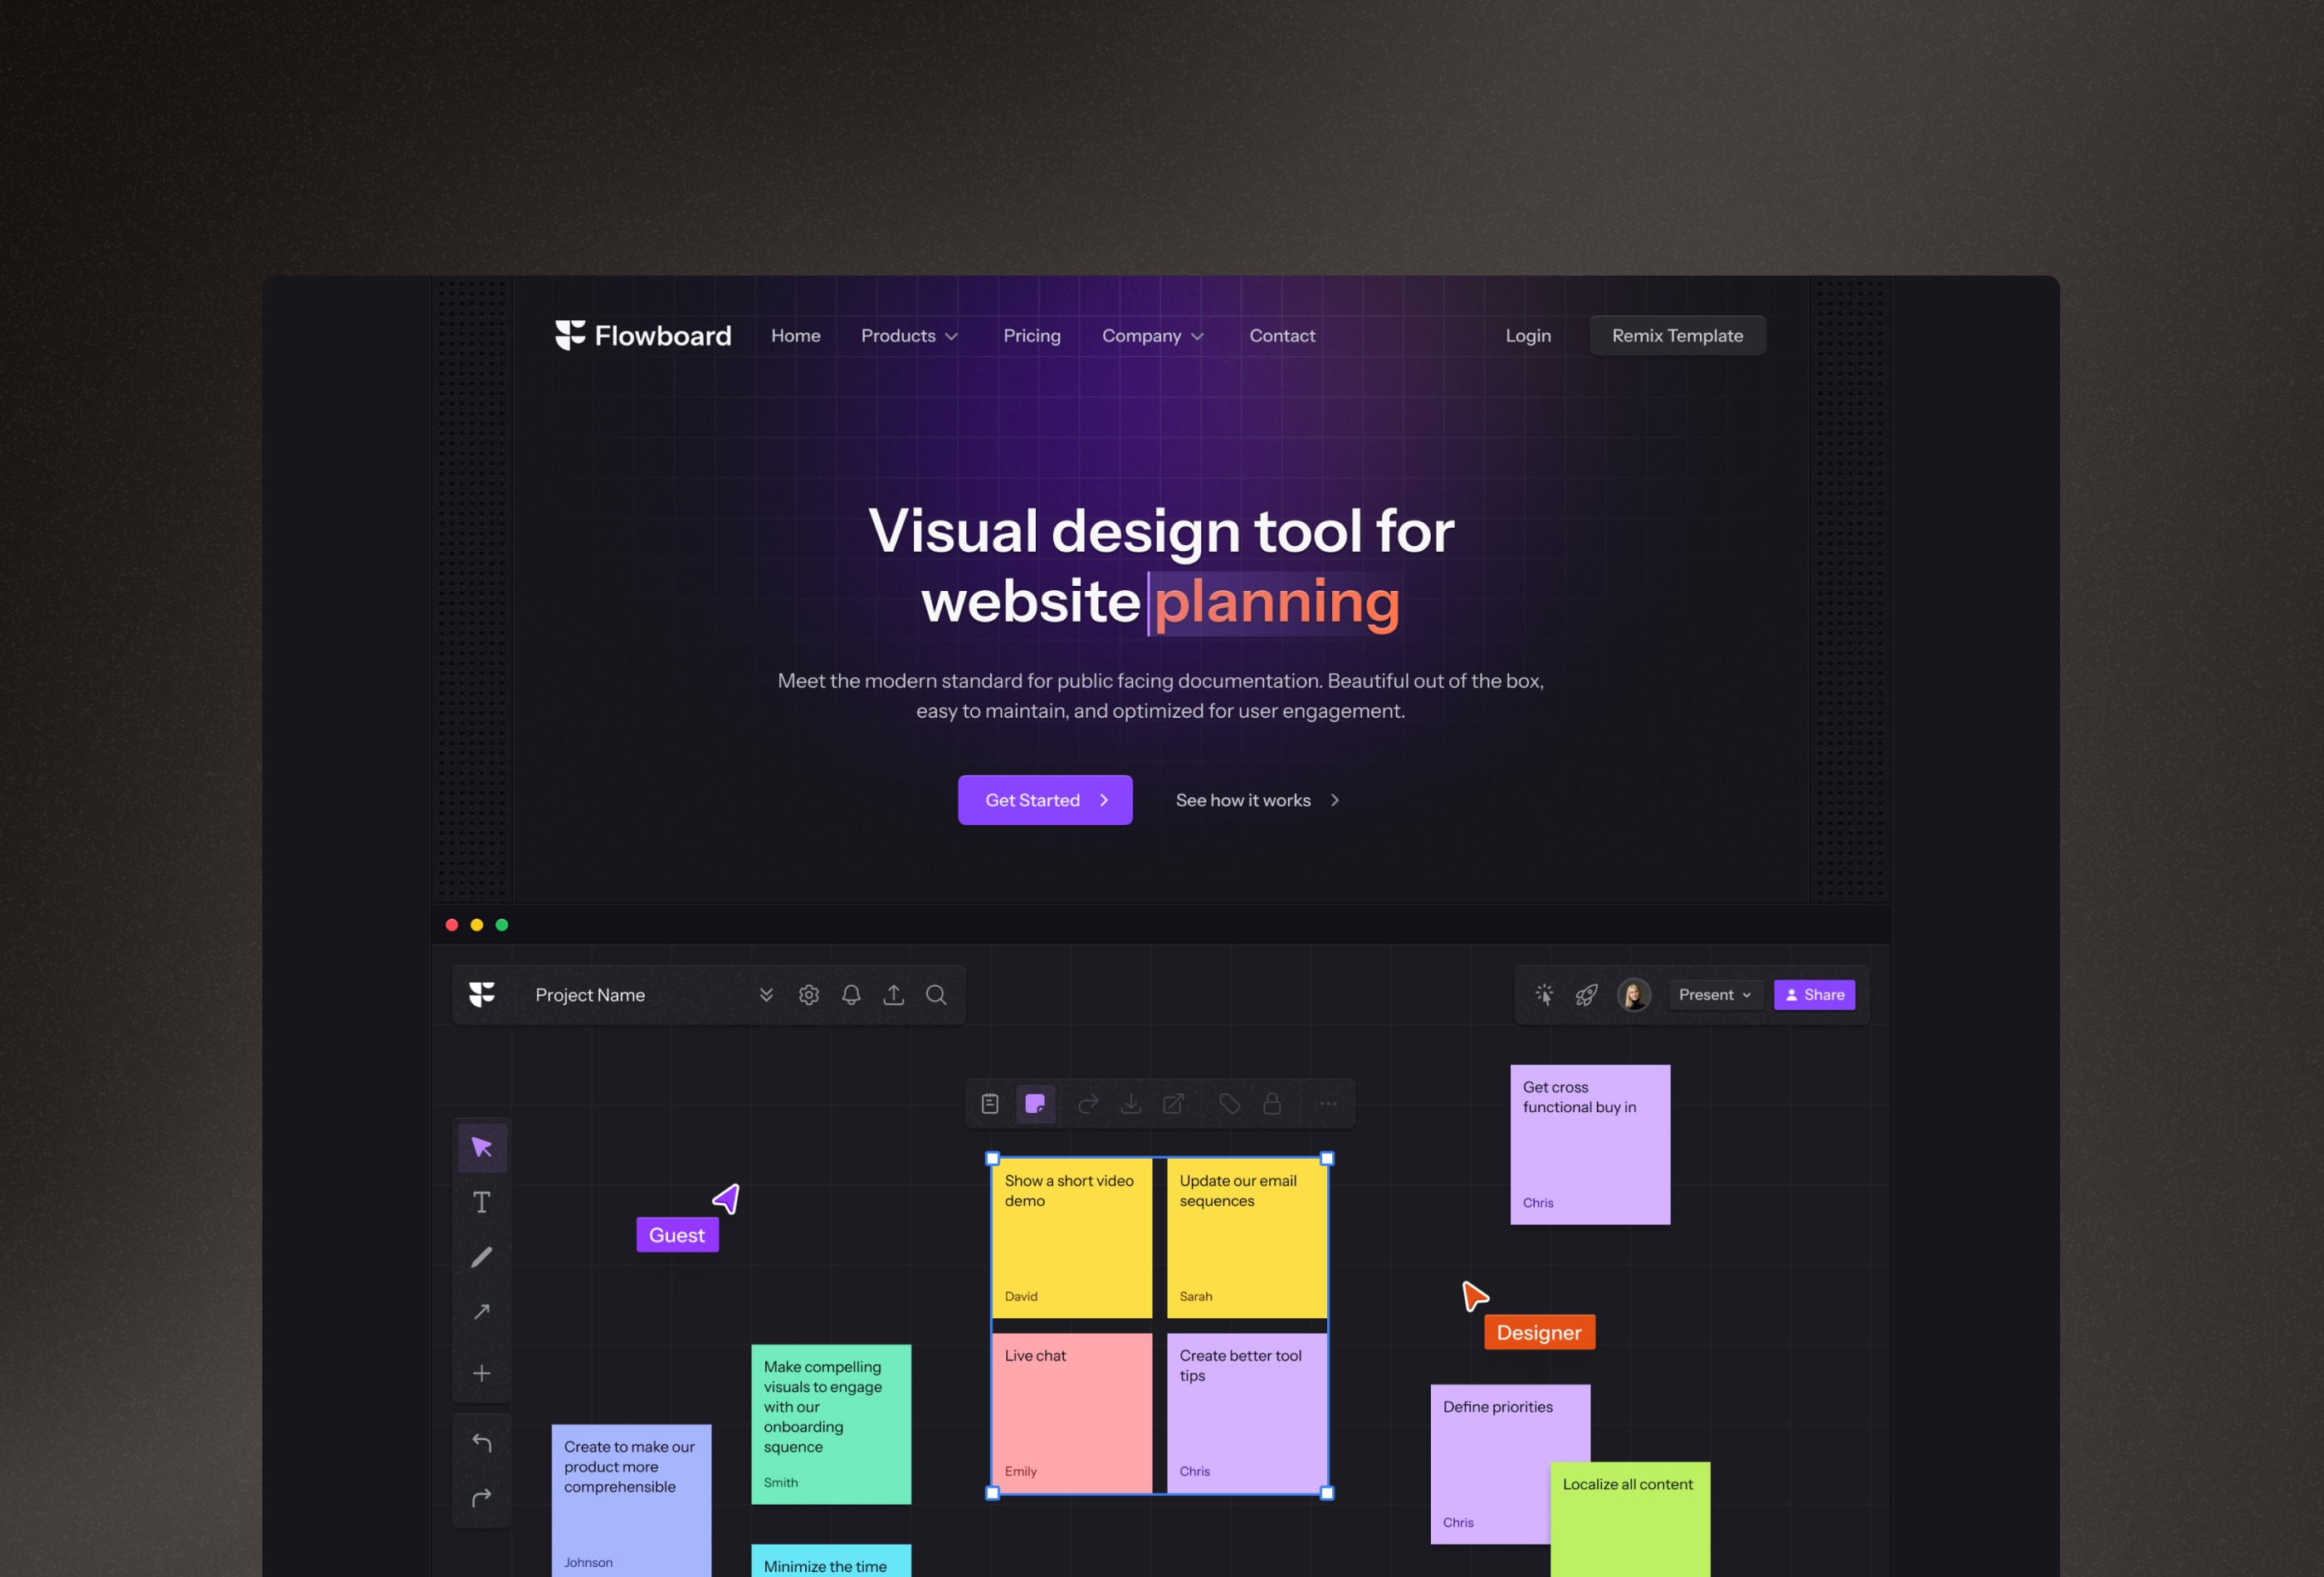Expand the Company dropdown menu

pos(1152,336)
